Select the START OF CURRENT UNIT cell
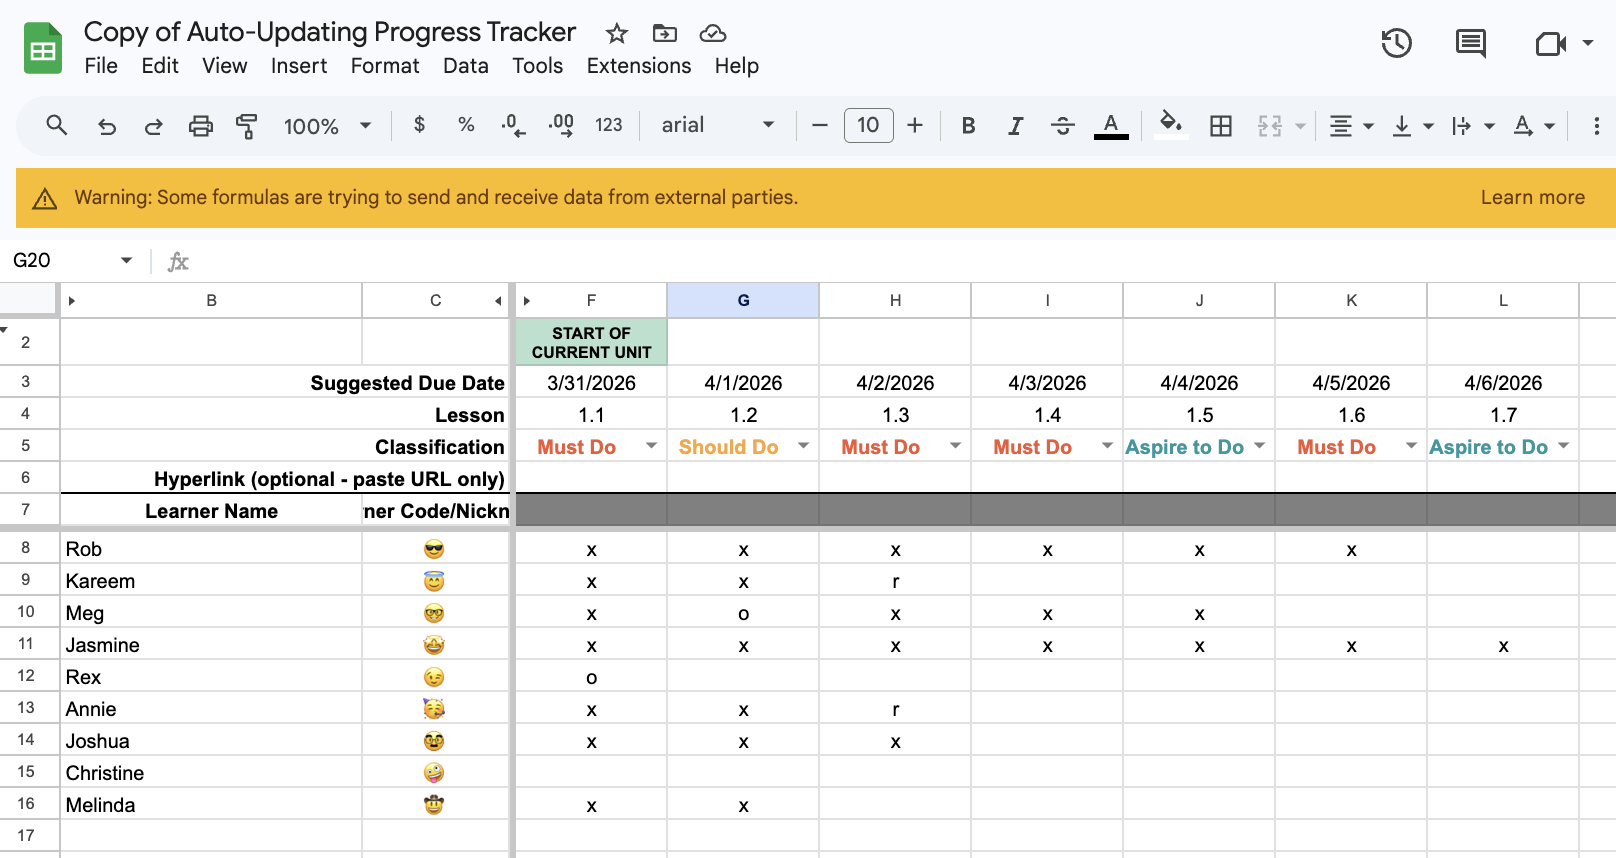Image resolution: width=1616 pixels, height=858 pixels. point(591,342)
